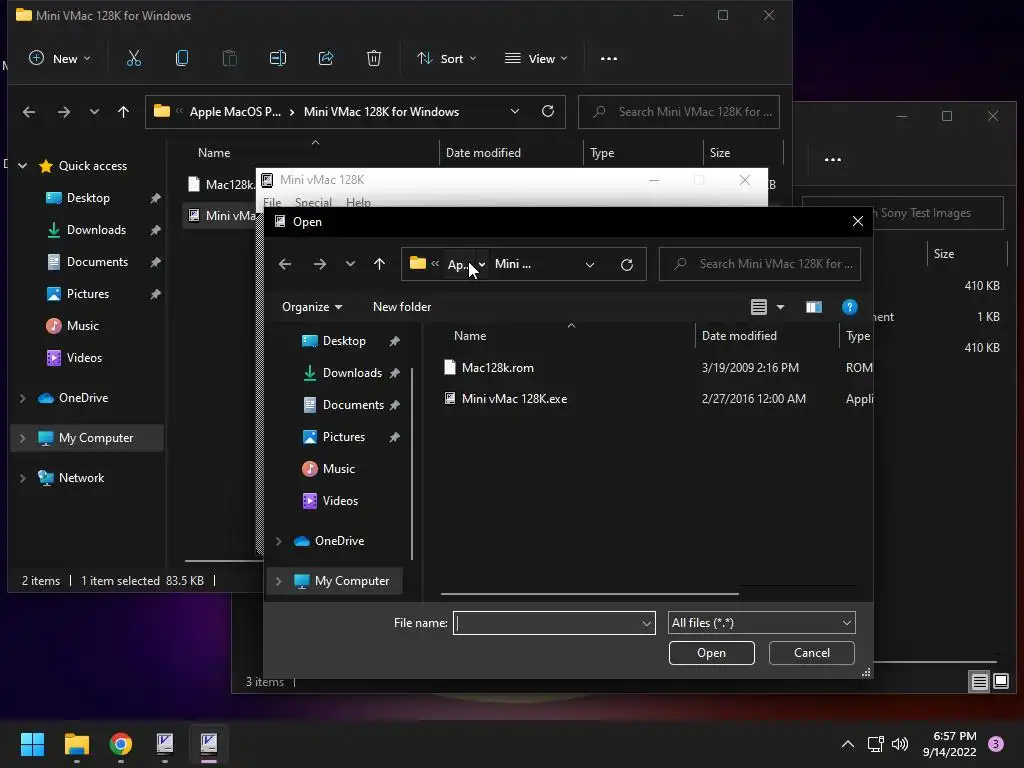Click the Open button in dialog
Image resolution: width=1024 pixels, height=768 pixels.
(712, 653)
